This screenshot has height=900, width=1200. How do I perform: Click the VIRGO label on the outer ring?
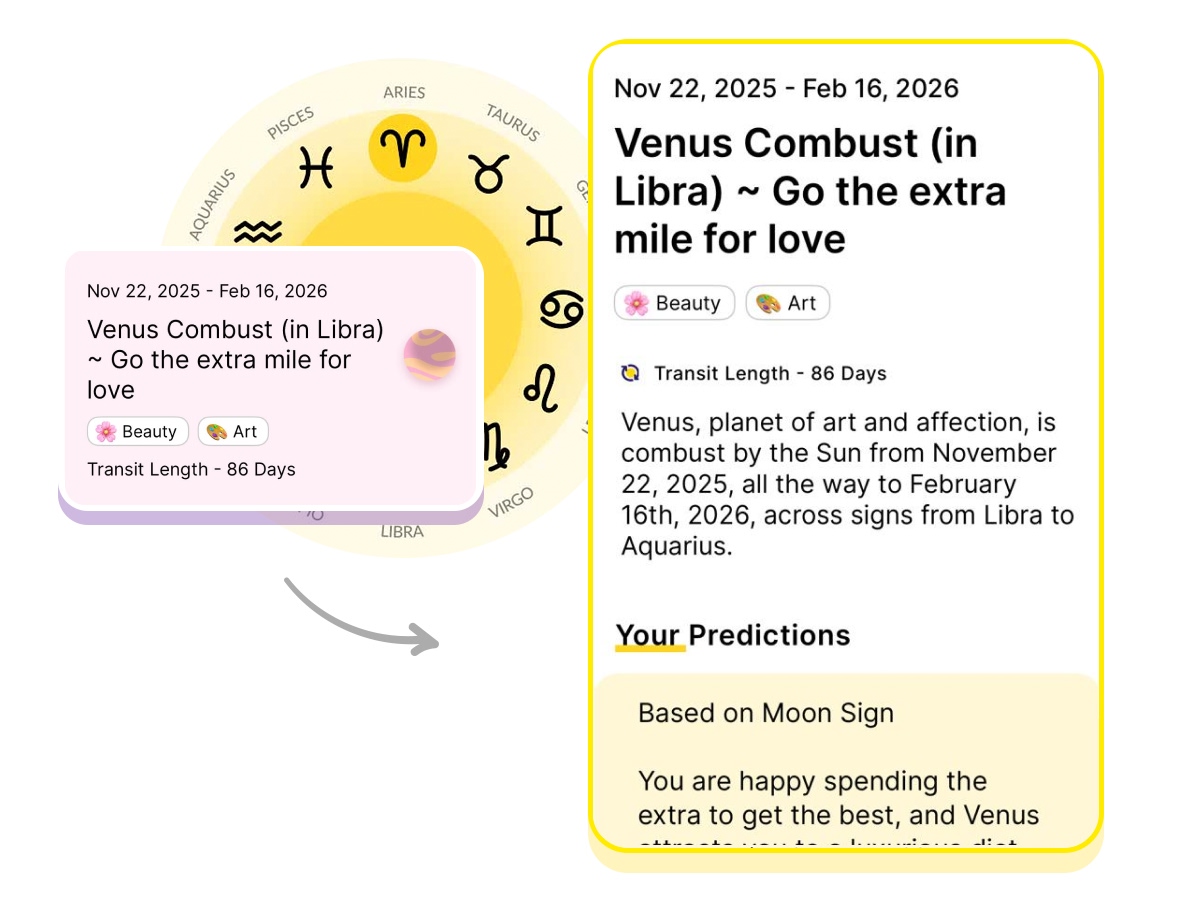pyautogui.click(x=511, y=502)
